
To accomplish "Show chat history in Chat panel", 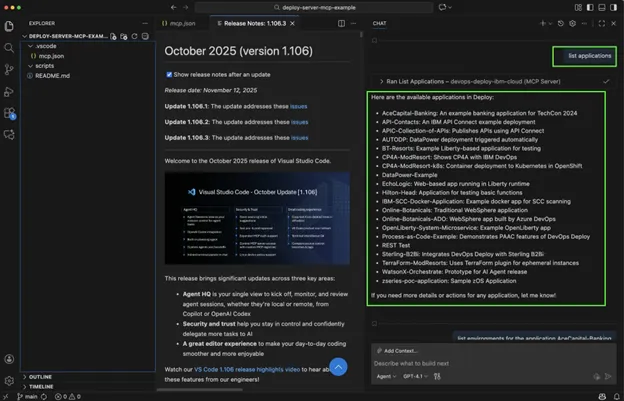I will (x=561, y=23).
